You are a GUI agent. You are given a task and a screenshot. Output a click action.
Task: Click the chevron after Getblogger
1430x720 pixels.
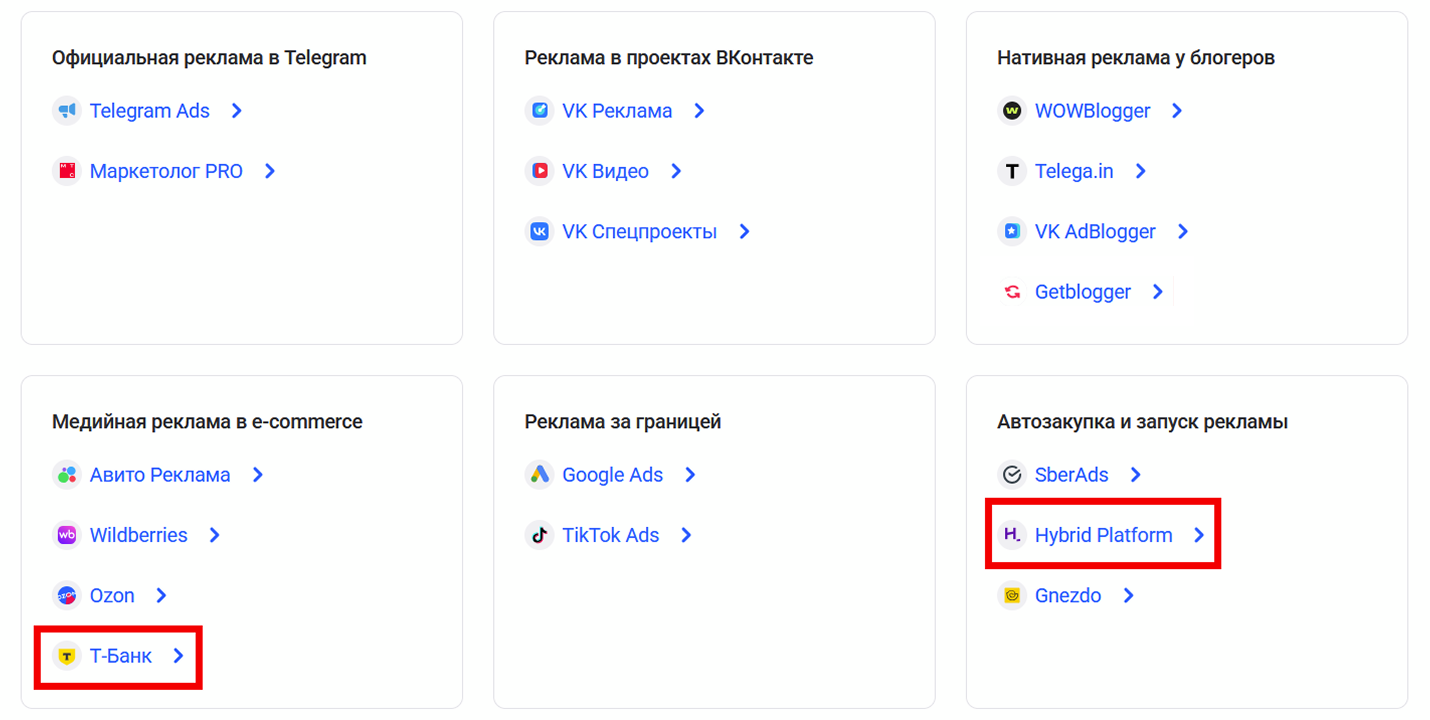[x=1158, y=292]
